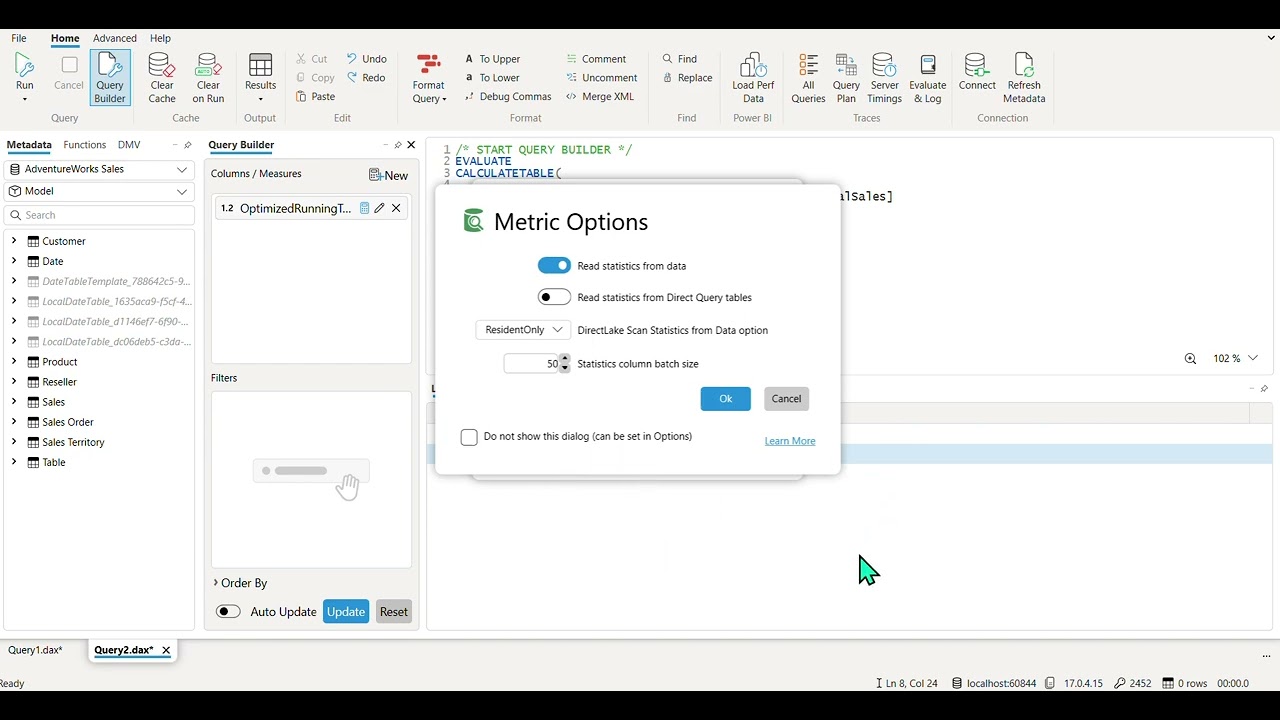This screenshot has height=720, width=1280.
Task: Click the Undo button
Action: click(x=366, y=59)
